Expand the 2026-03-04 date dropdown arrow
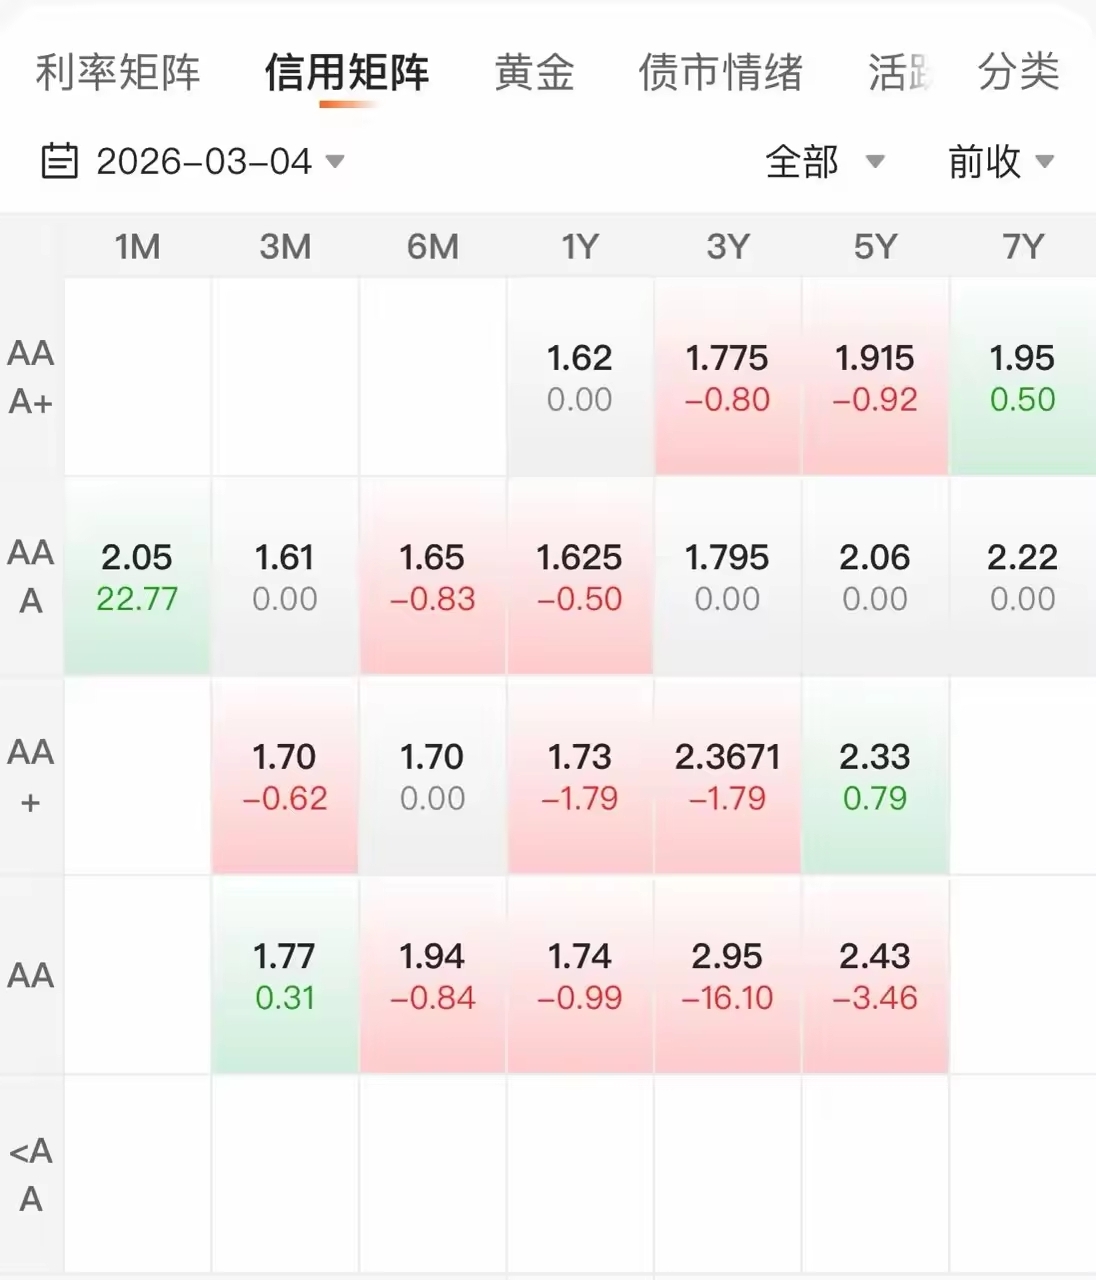Image resolution: width=1096 pixels, height=1280 pixels. point(336,161)
